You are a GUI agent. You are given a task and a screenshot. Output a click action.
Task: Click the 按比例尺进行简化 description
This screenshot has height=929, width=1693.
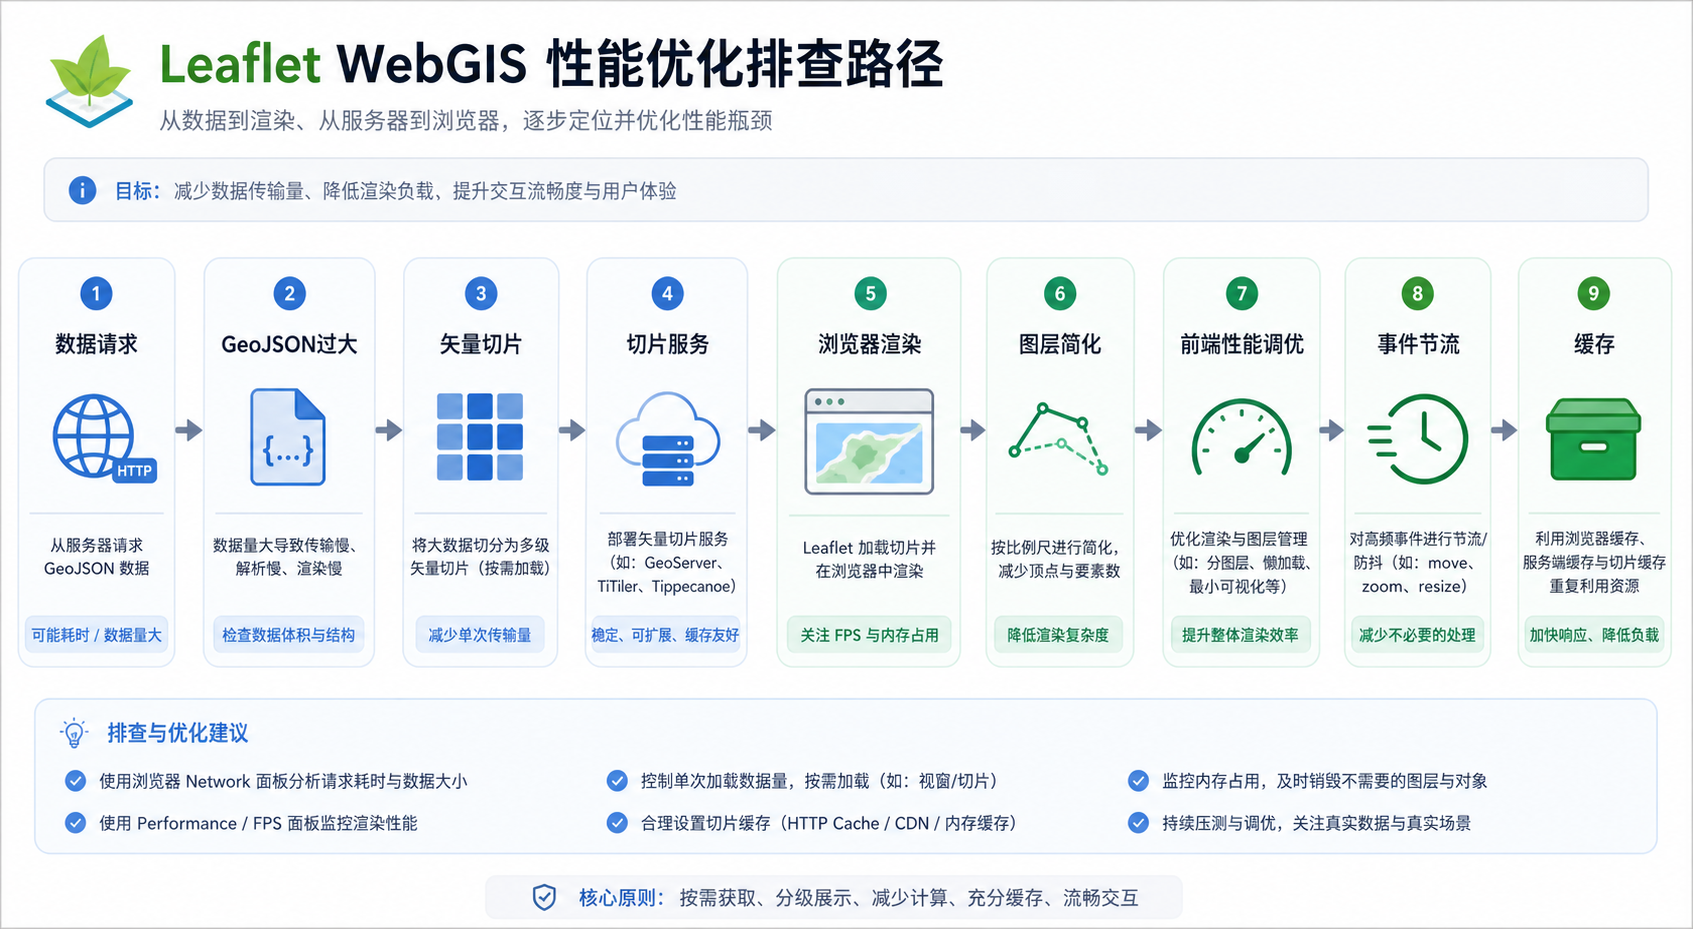point(1058,559)
